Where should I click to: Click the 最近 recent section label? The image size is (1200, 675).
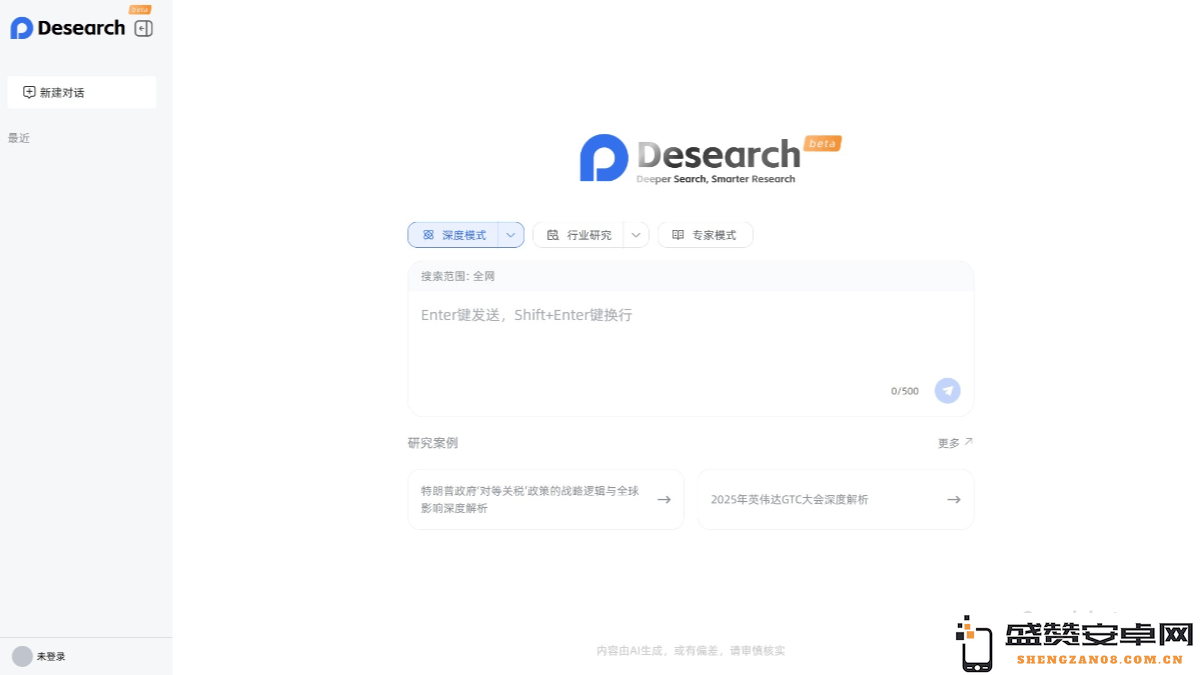(19, 138)
